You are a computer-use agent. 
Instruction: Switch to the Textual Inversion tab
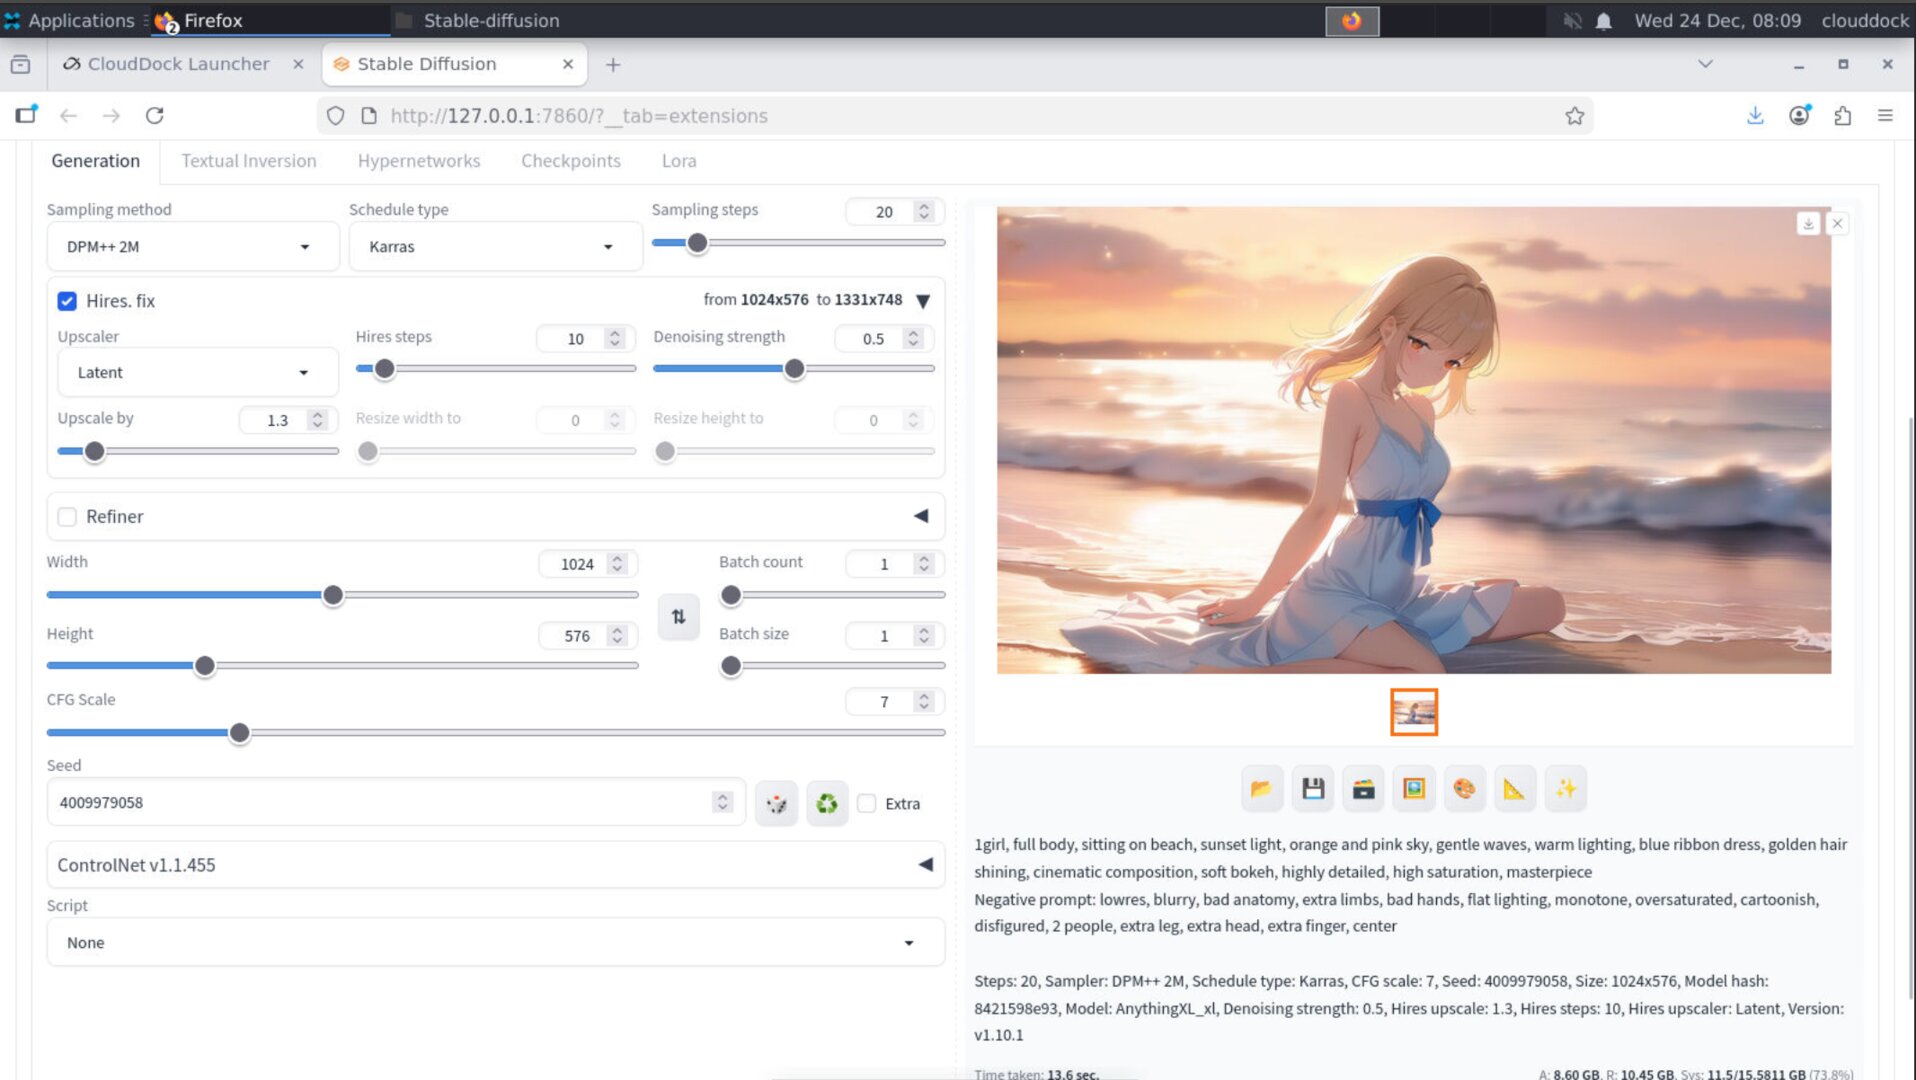pyautogui.click(x=248, y=161)
